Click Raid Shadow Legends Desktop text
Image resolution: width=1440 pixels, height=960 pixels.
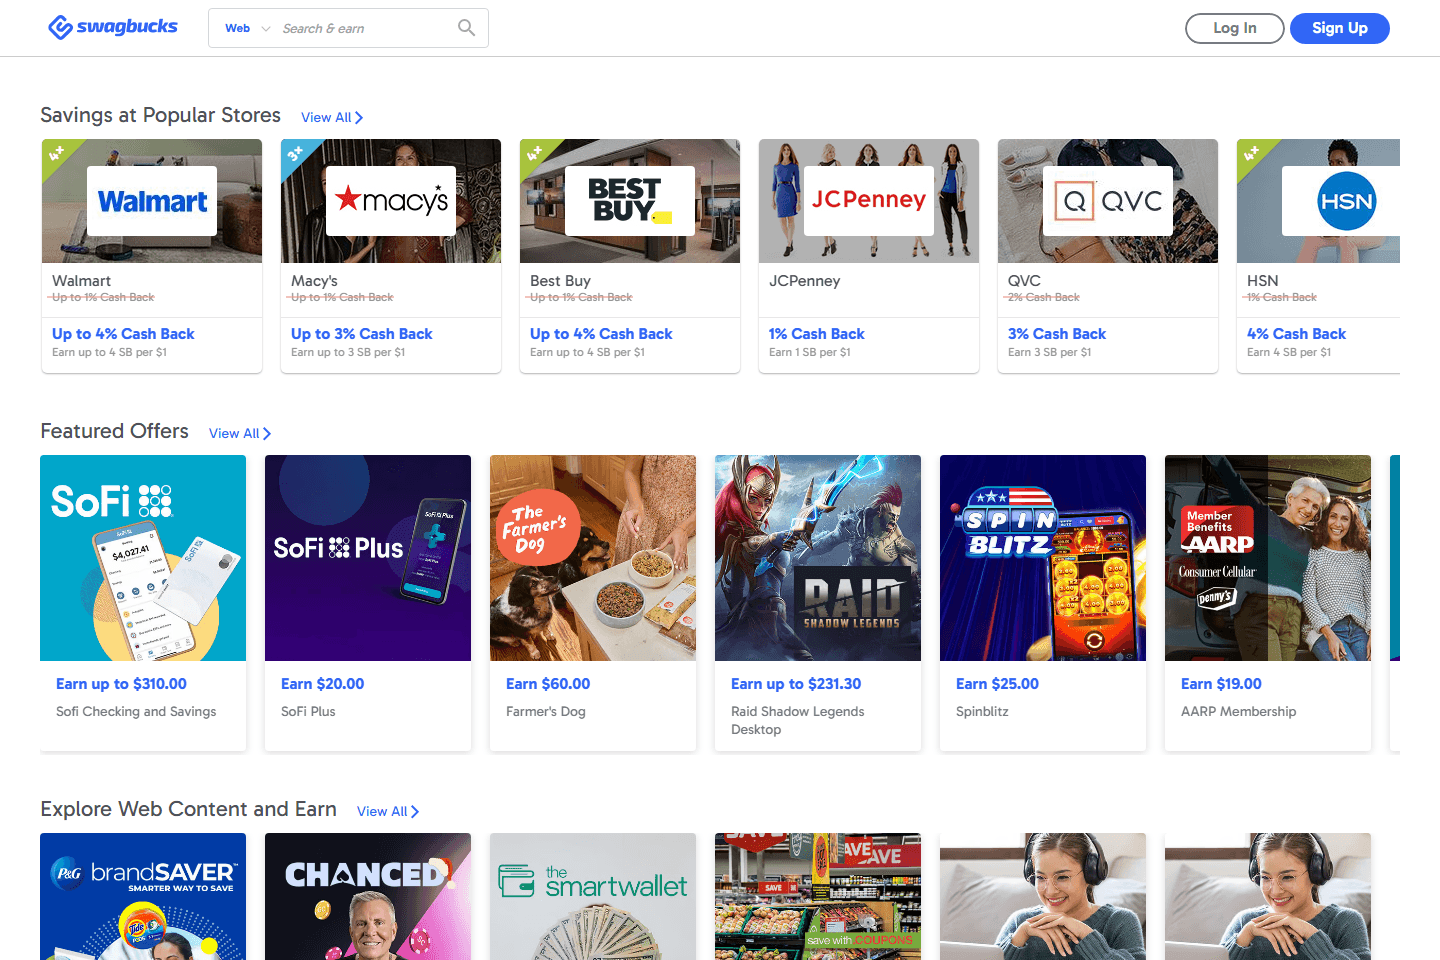pos(797,721)
